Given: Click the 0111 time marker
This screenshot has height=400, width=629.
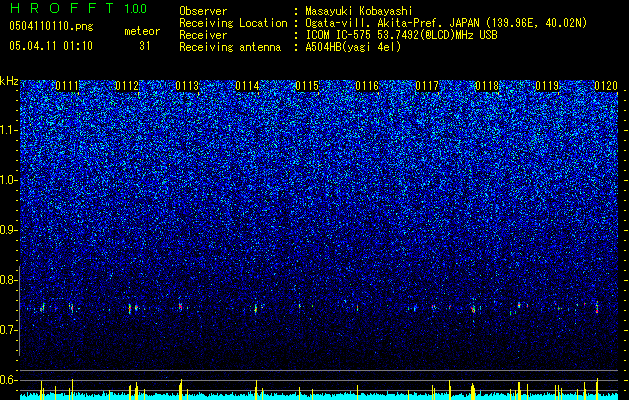Looking at the screenshot, I should pos(67,86).
